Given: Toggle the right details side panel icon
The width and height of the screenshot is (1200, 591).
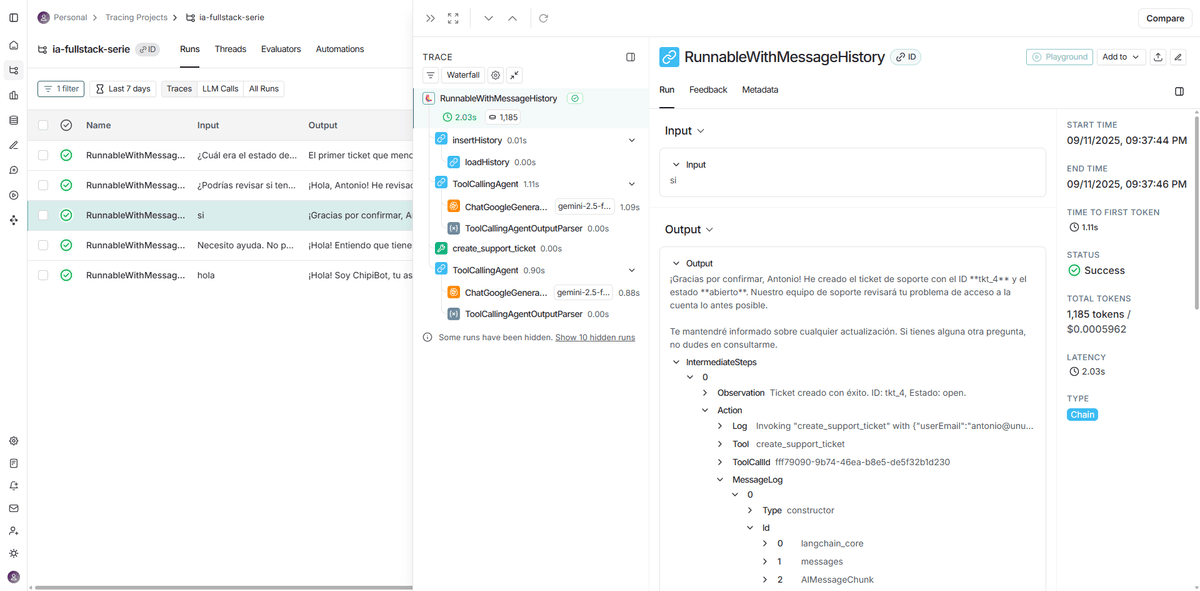Looking at the screenshot, I should click(x=1179, y=91).
